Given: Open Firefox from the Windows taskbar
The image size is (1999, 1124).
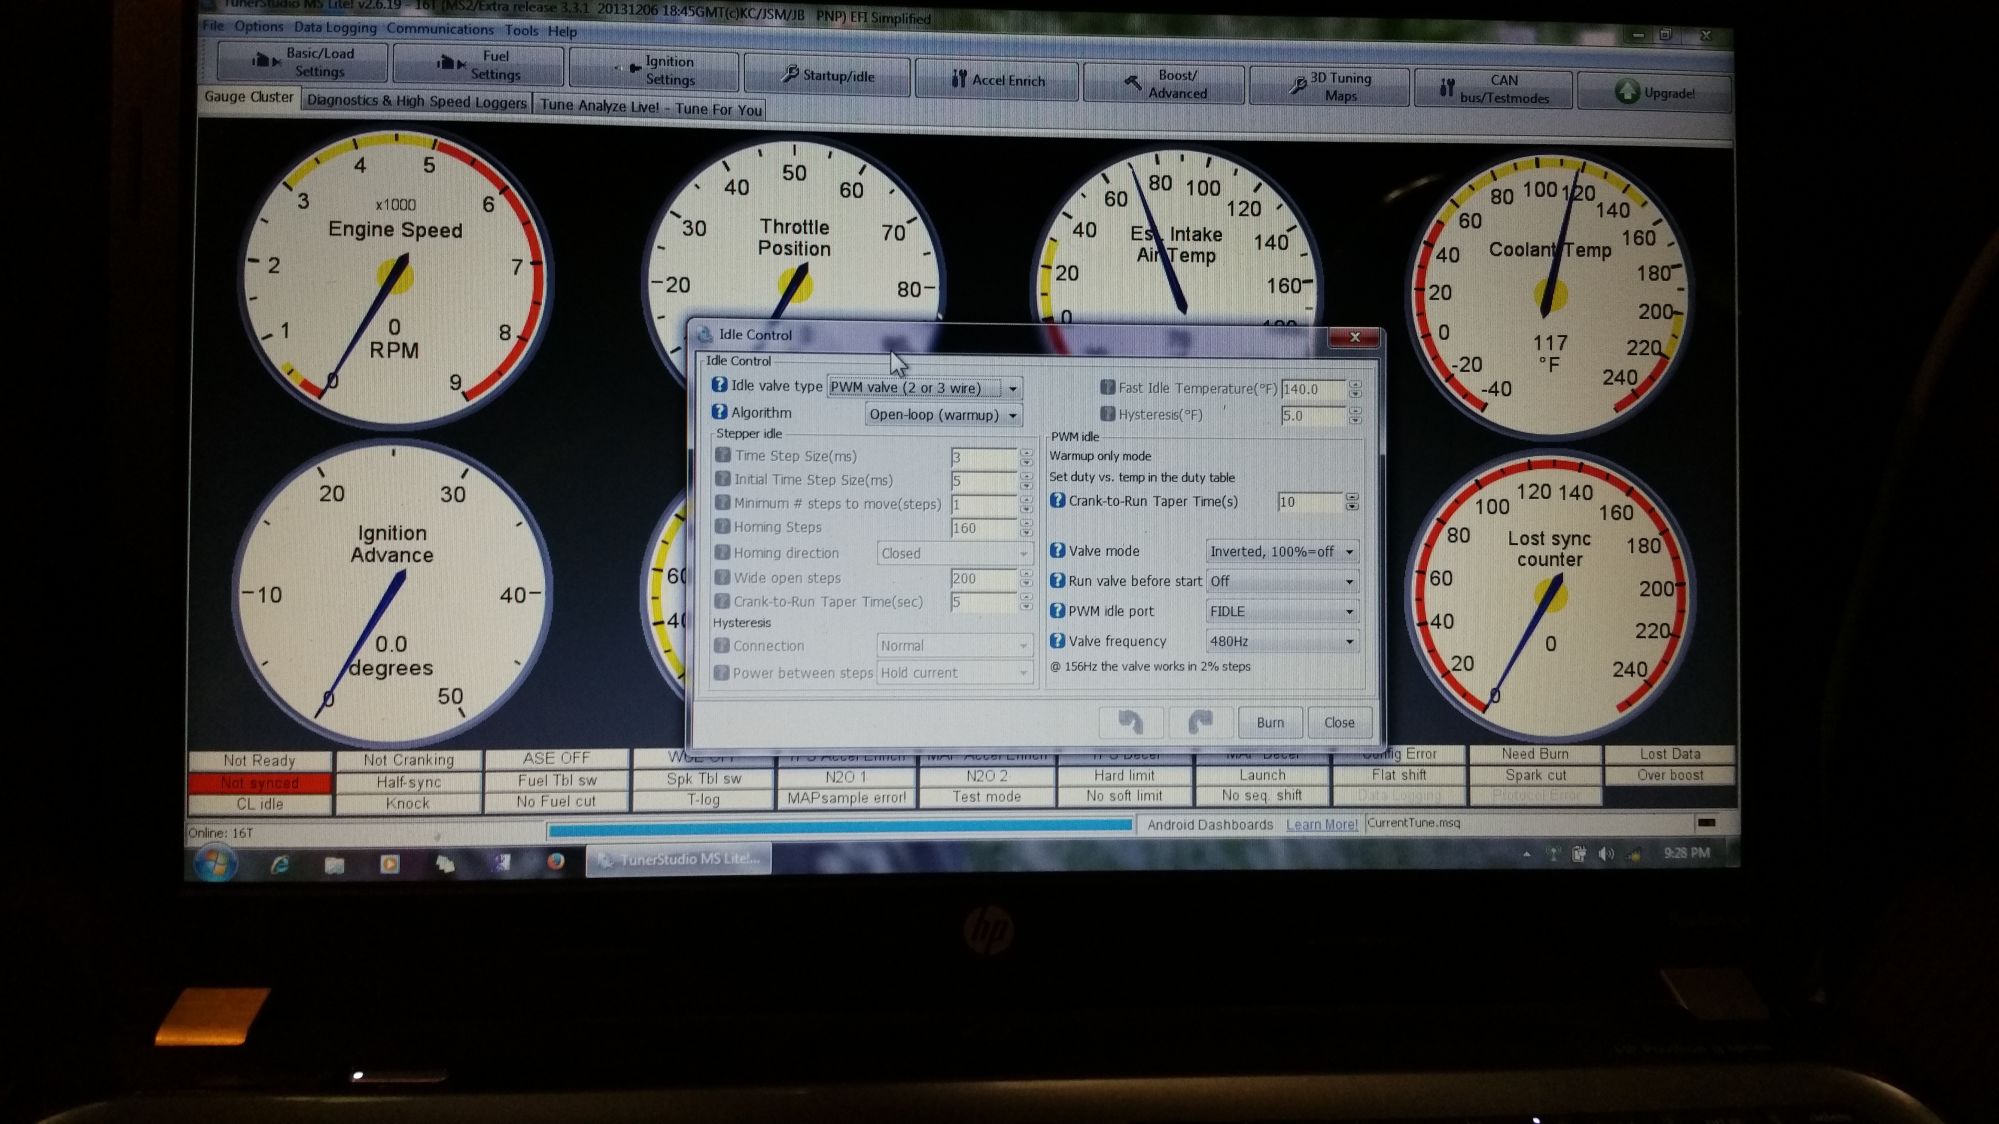Looking at the screenshot, I should [x=555, y=862].
